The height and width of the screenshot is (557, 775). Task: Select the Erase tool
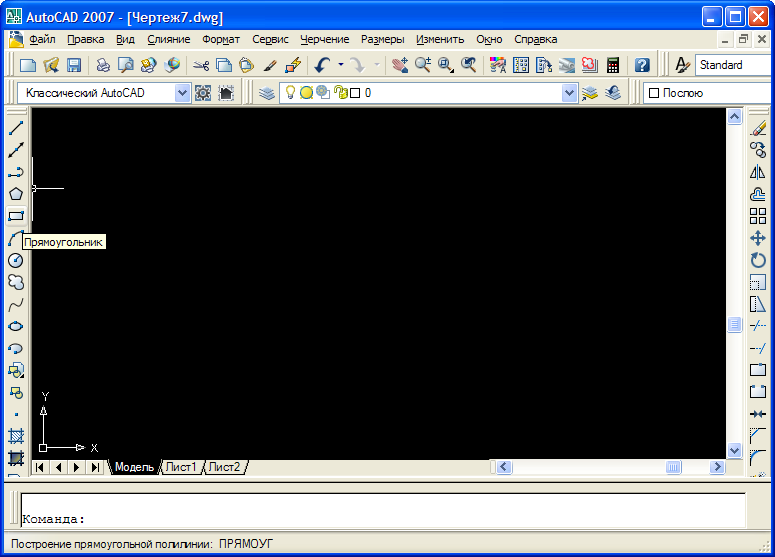click(x=758, y=128)
